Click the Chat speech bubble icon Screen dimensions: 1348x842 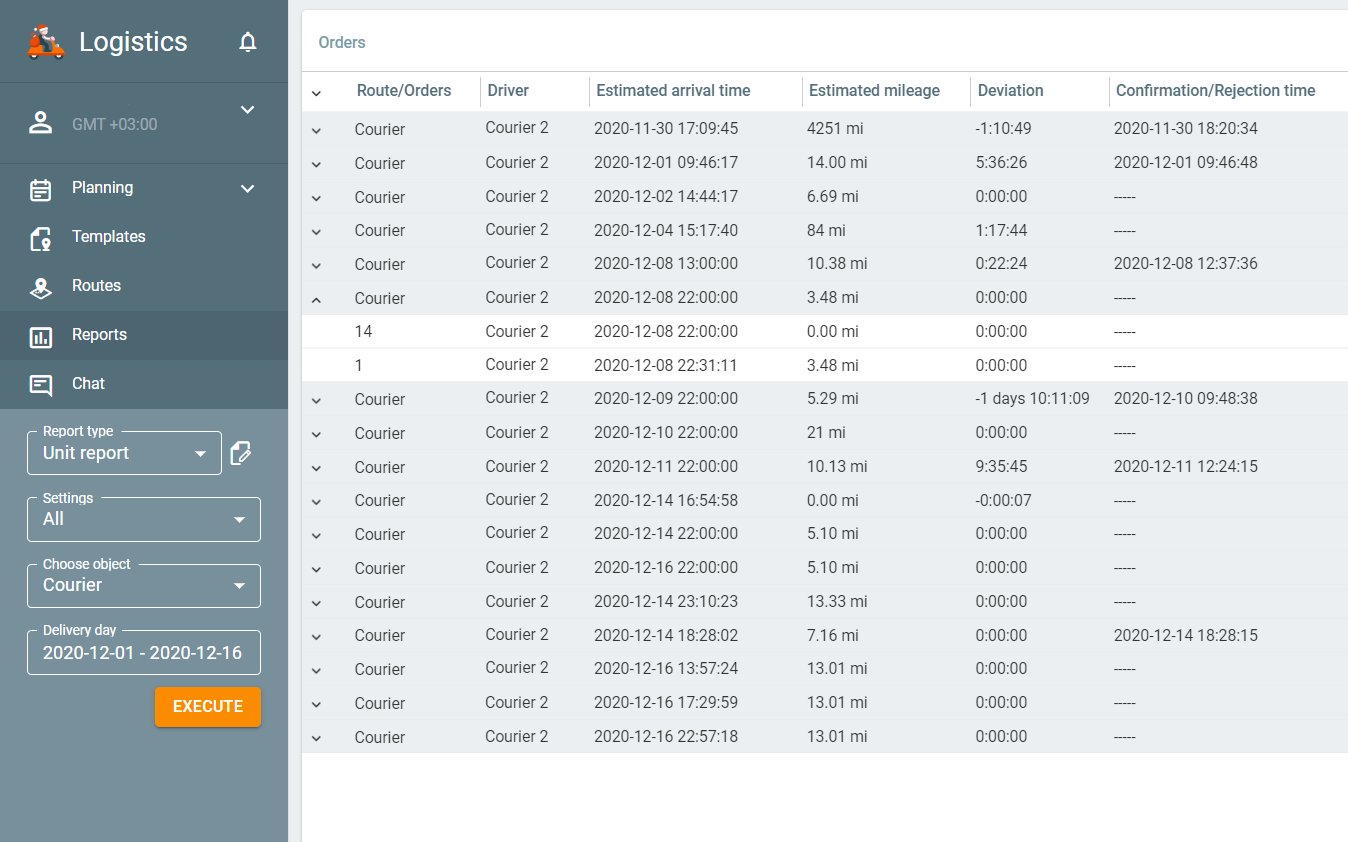tap(41, 385)
